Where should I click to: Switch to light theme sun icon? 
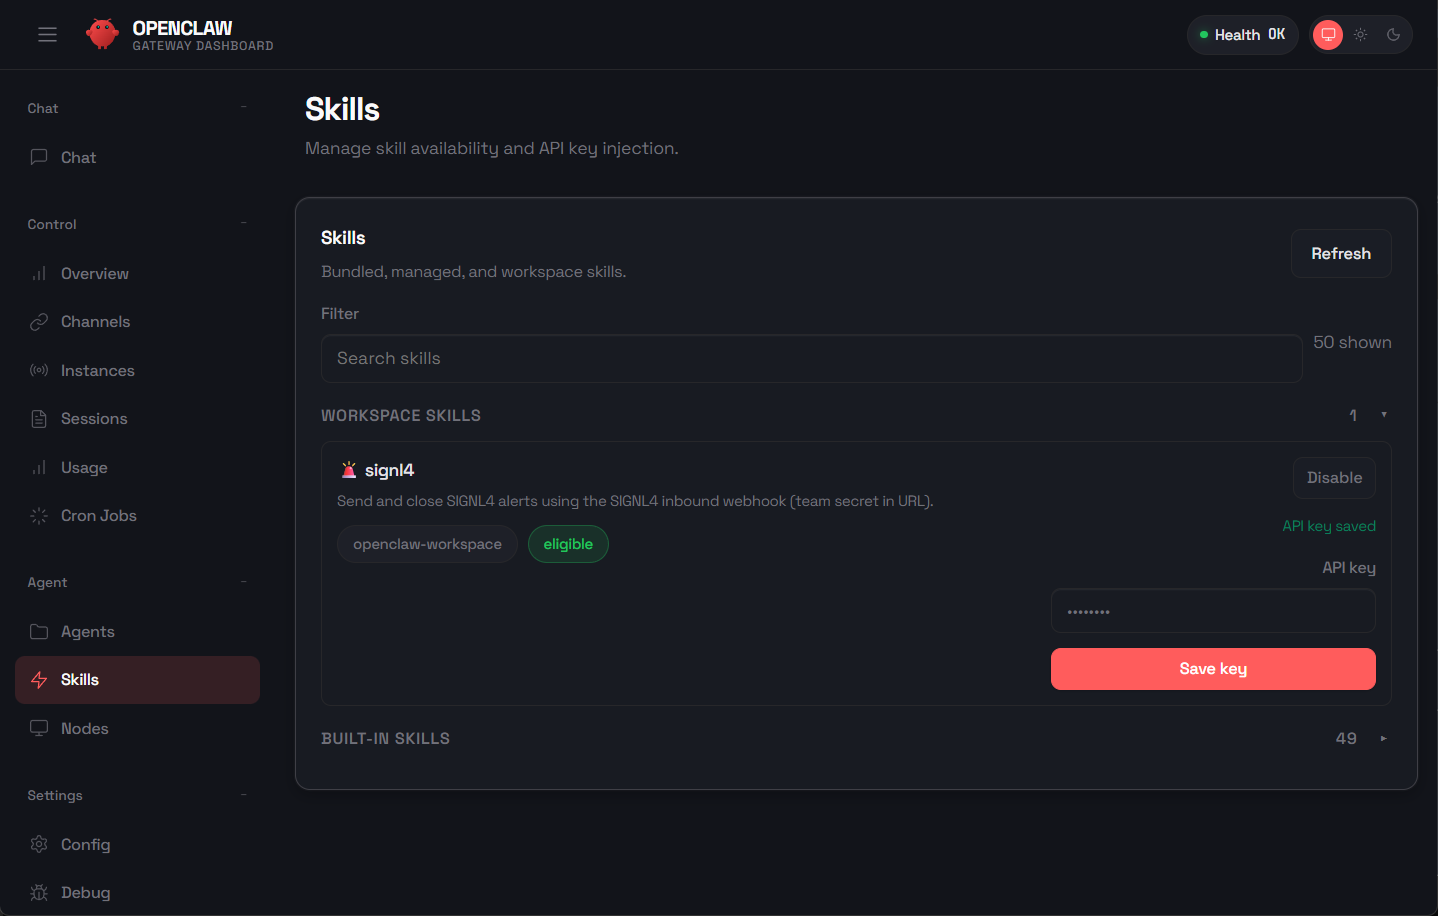(x=1361, y=35)
